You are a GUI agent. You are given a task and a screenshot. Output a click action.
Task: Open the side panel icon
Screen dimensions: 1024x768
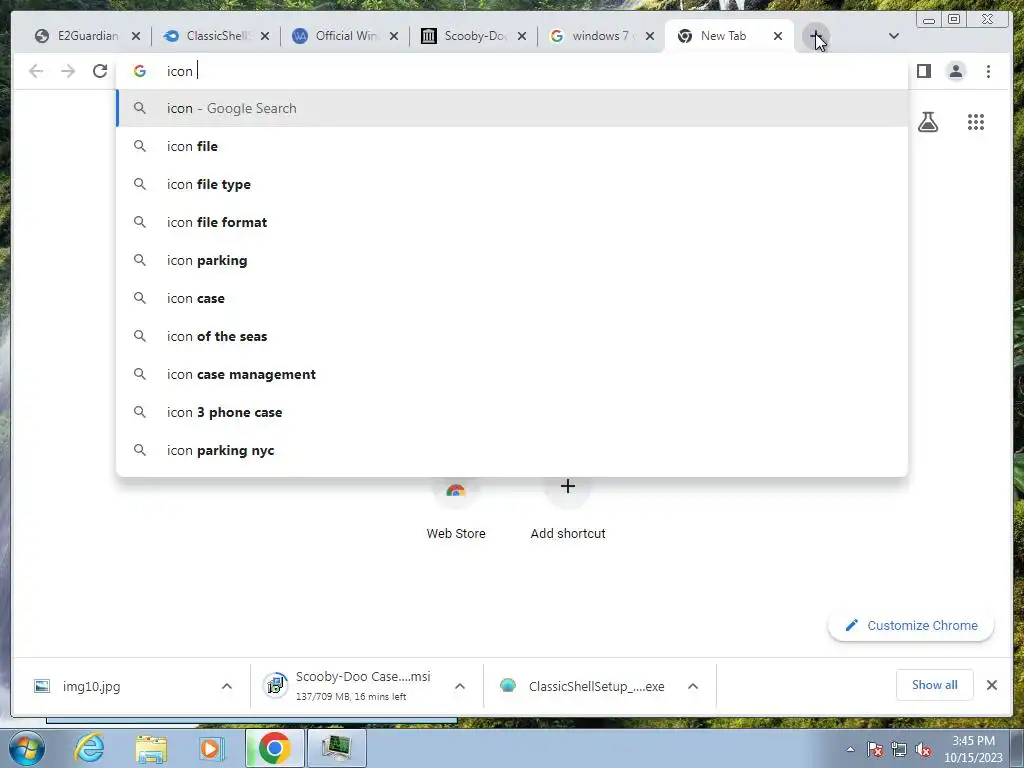[923, 71]
